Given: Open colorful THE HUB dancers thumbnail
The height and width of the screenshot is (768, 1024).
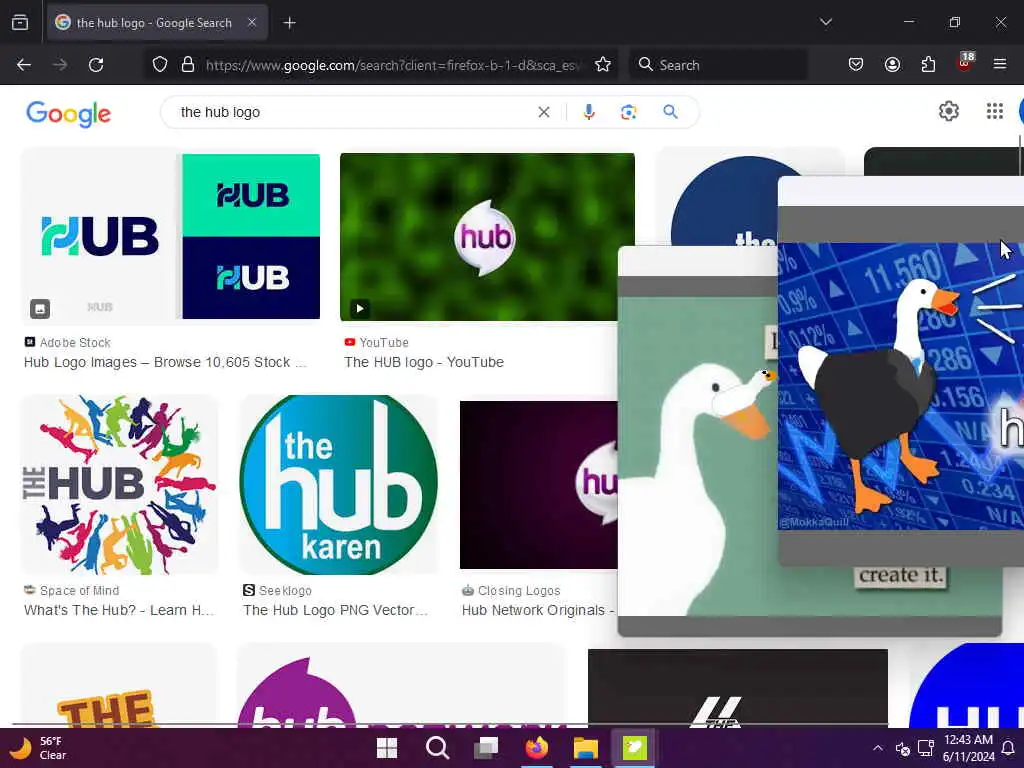Looking at the screenshot, I should 120,485.
